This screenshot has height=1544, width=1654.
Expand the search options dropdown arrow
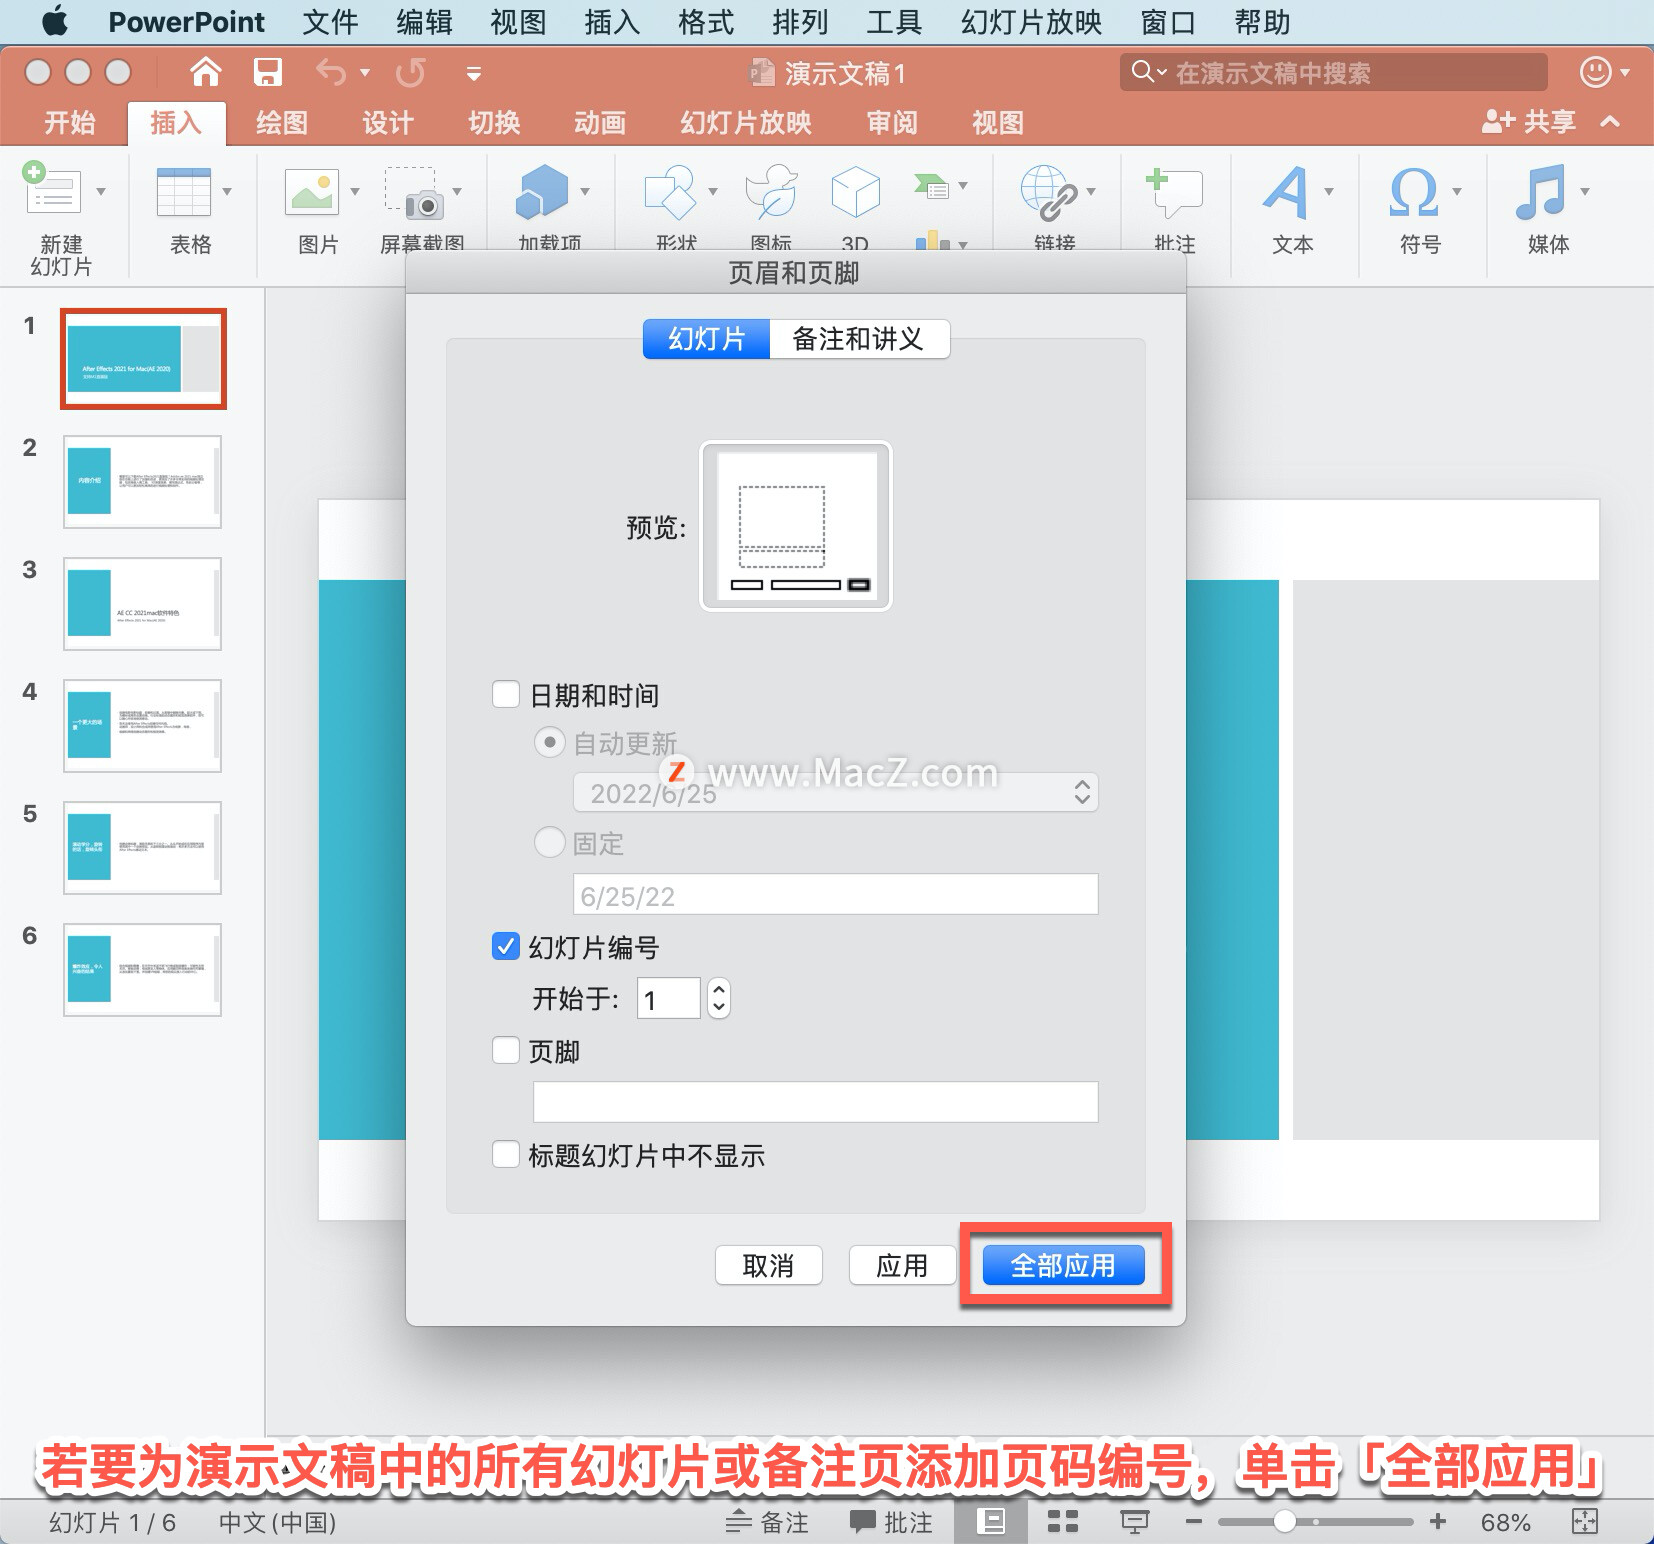click(1162, 72)
